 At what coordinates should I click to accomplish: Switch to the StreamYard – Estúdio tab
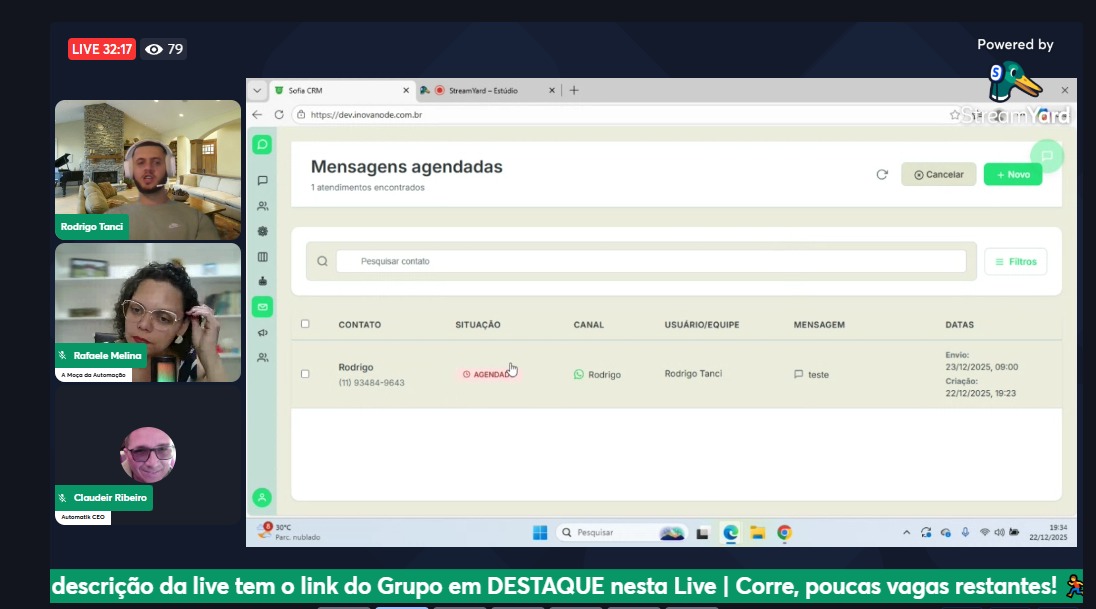[x=482, y=90]
